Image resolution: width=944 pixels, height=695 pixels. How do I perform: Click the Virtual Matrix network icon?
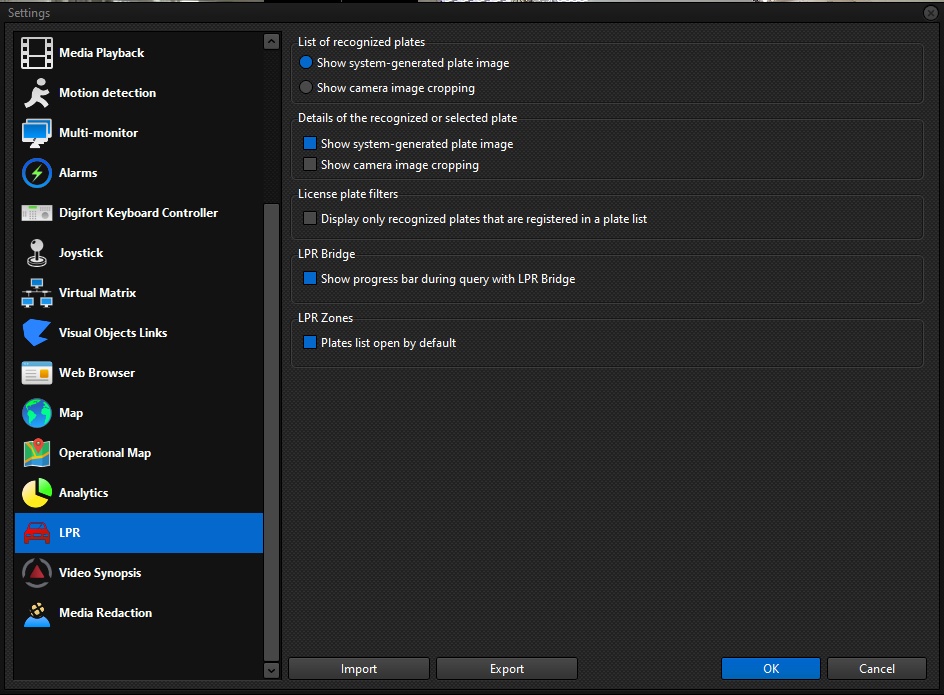tap(37, 293)
